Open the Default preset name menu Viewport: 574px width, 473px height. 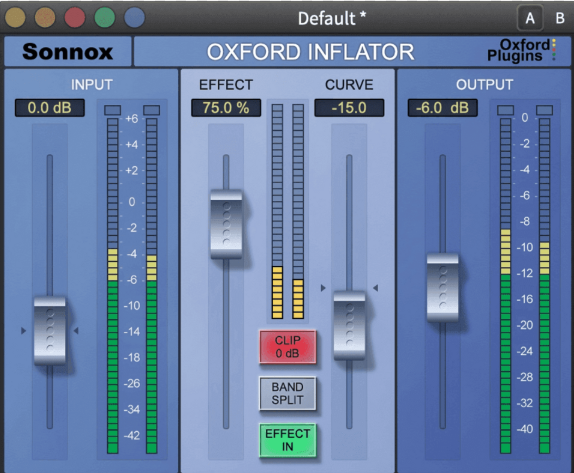[x=332, y=18]
